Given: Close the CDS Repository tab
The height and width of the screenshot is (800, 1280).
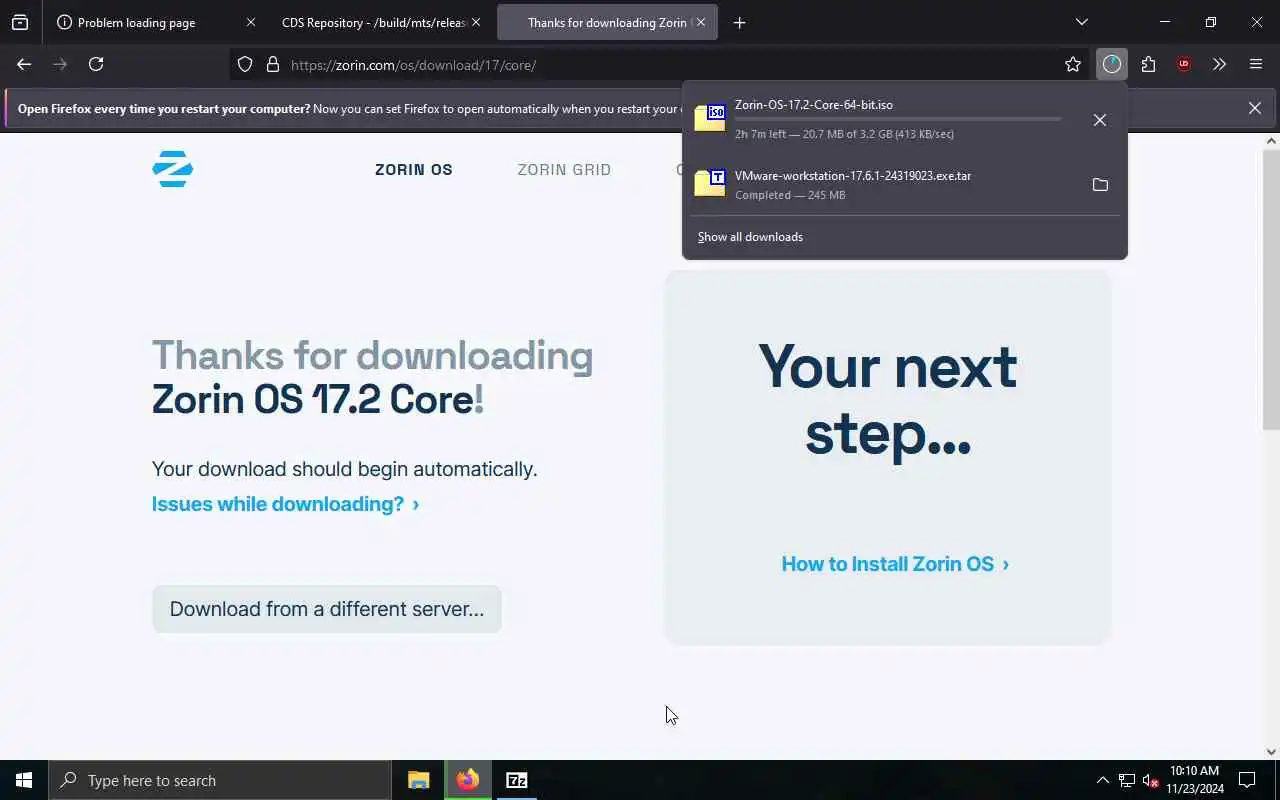Looking at the screenshot, I should 476,22.
